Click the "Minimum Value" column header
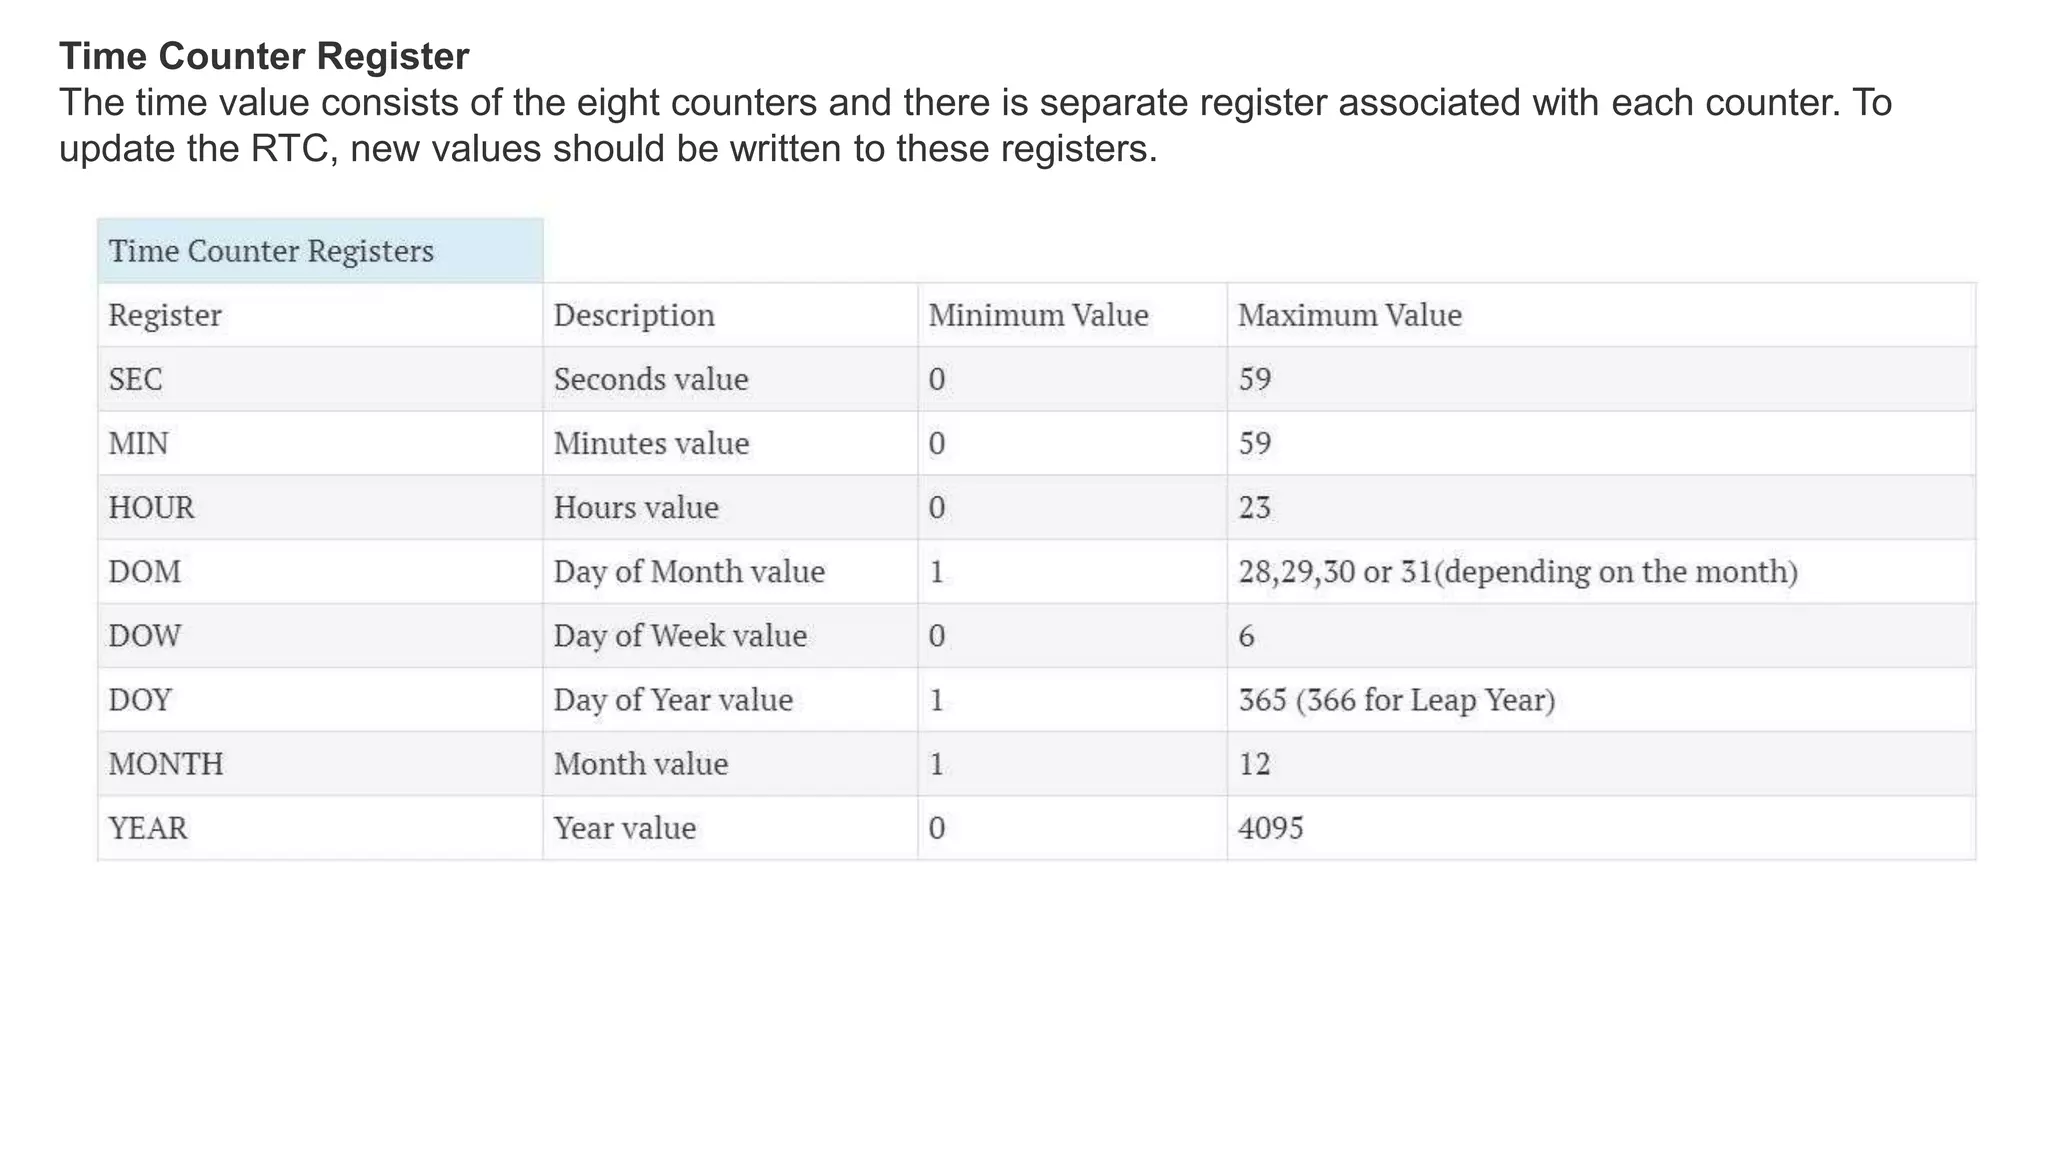 click(x=1038, y=316)
